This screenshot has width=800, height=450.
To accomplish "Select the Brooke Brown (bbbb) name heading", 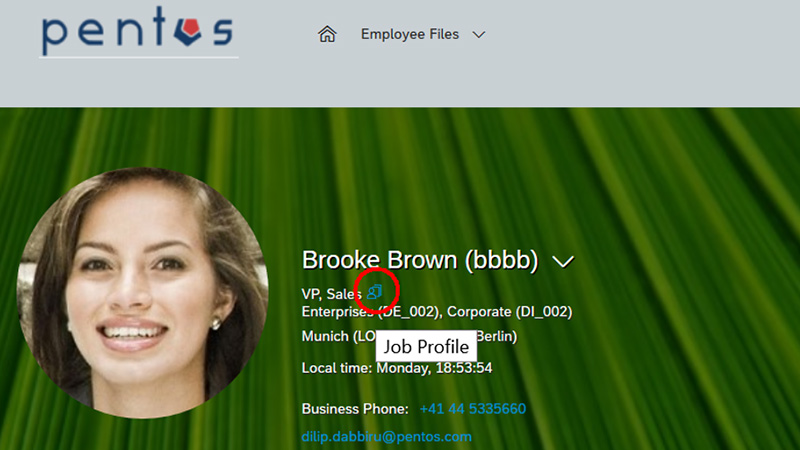I will [420, 260].
